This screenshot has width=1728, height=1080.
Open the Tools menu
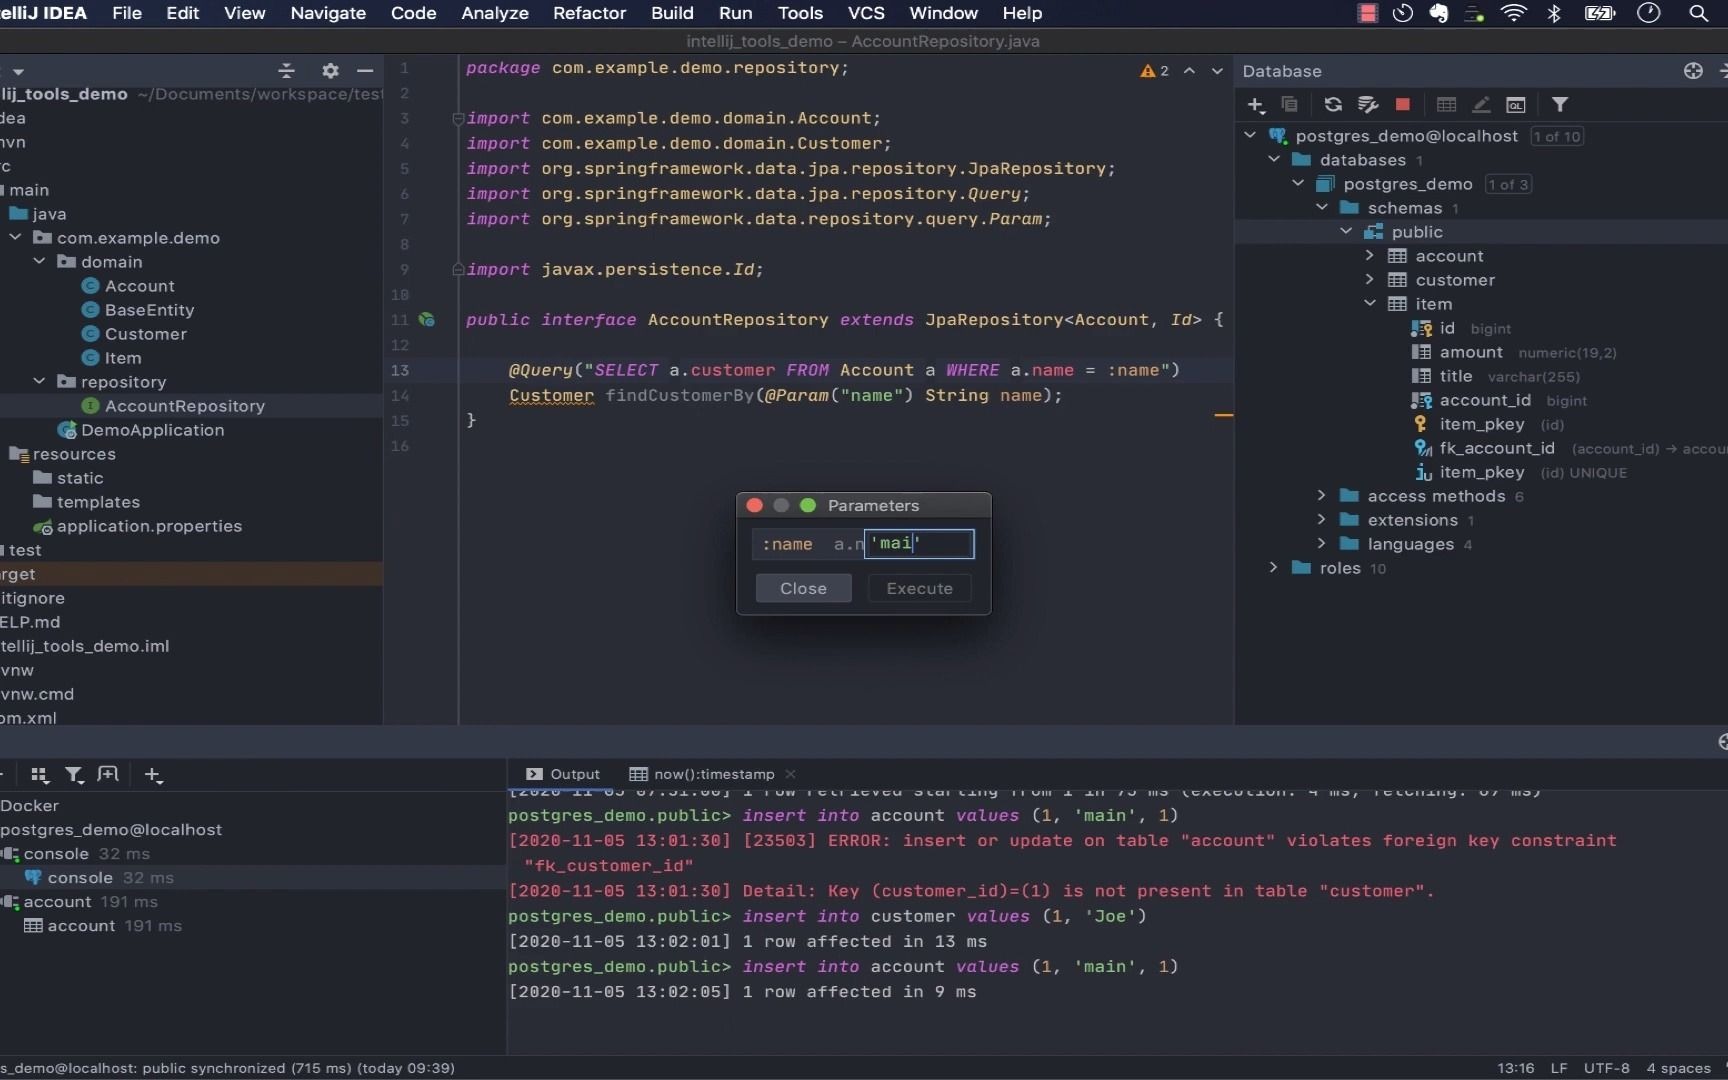pyautogui.click(x=800, y=13)
